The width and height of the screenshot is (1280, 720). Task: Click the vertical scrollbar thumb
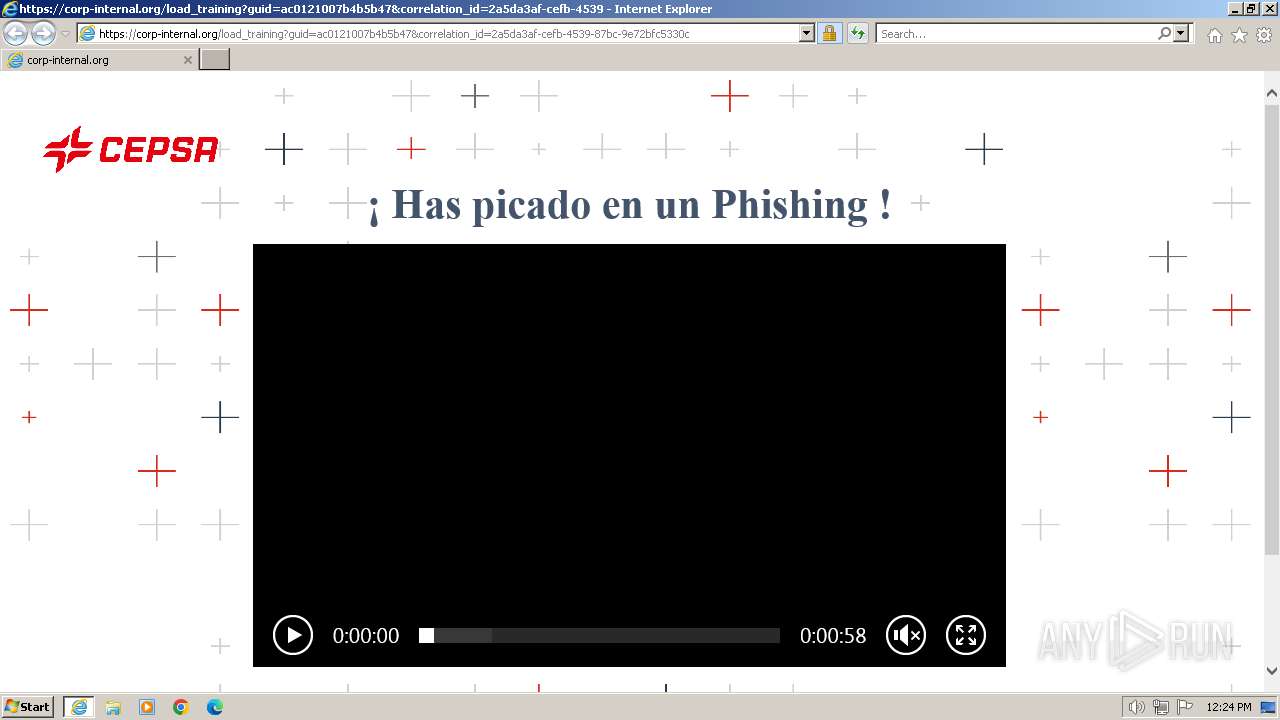pyautogui.click(x=1272, y=331)
